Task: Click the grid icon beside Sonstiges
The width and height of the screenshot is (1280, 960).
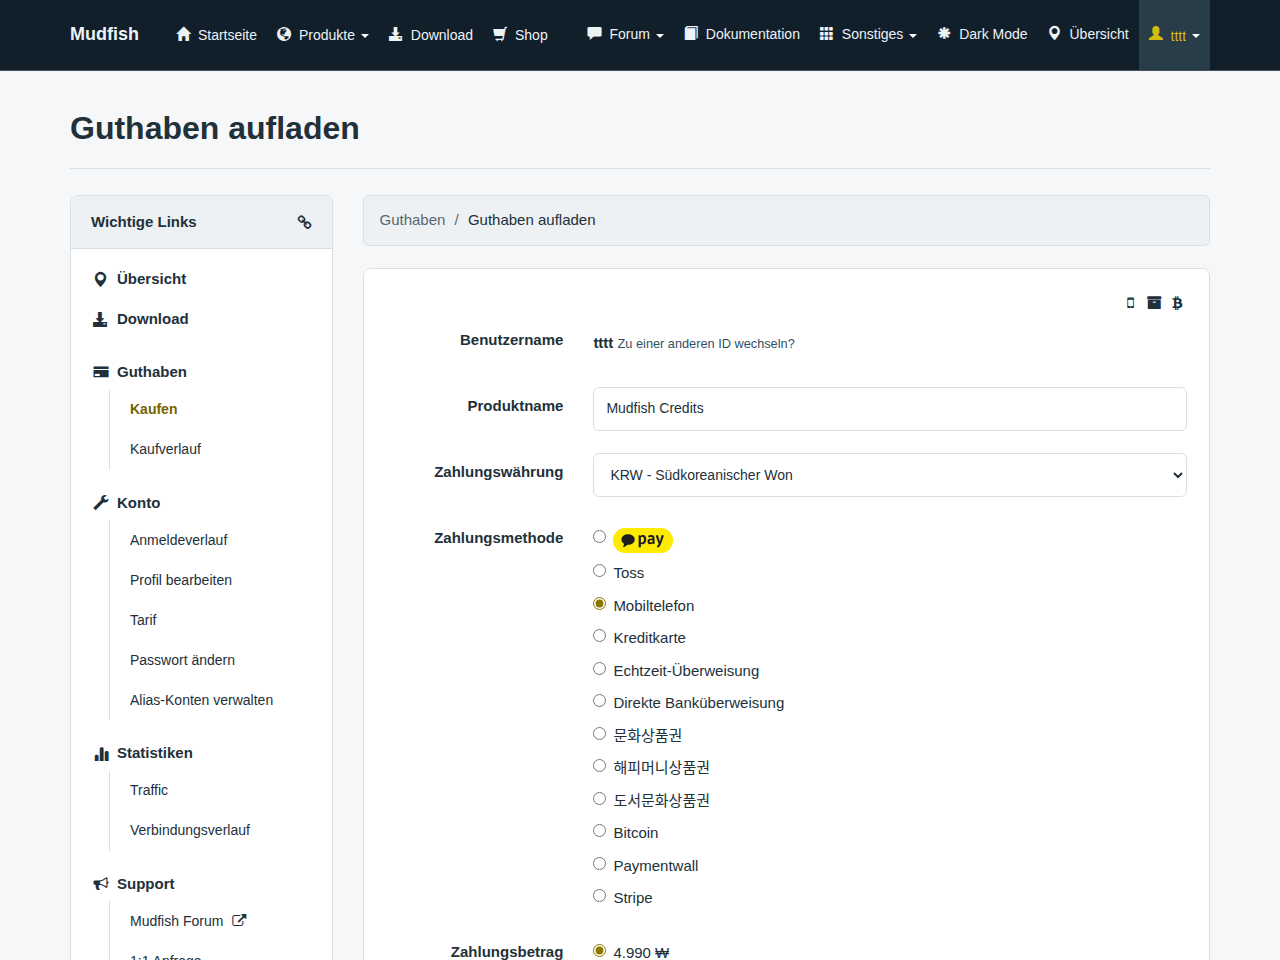Action: coord(826,33)
